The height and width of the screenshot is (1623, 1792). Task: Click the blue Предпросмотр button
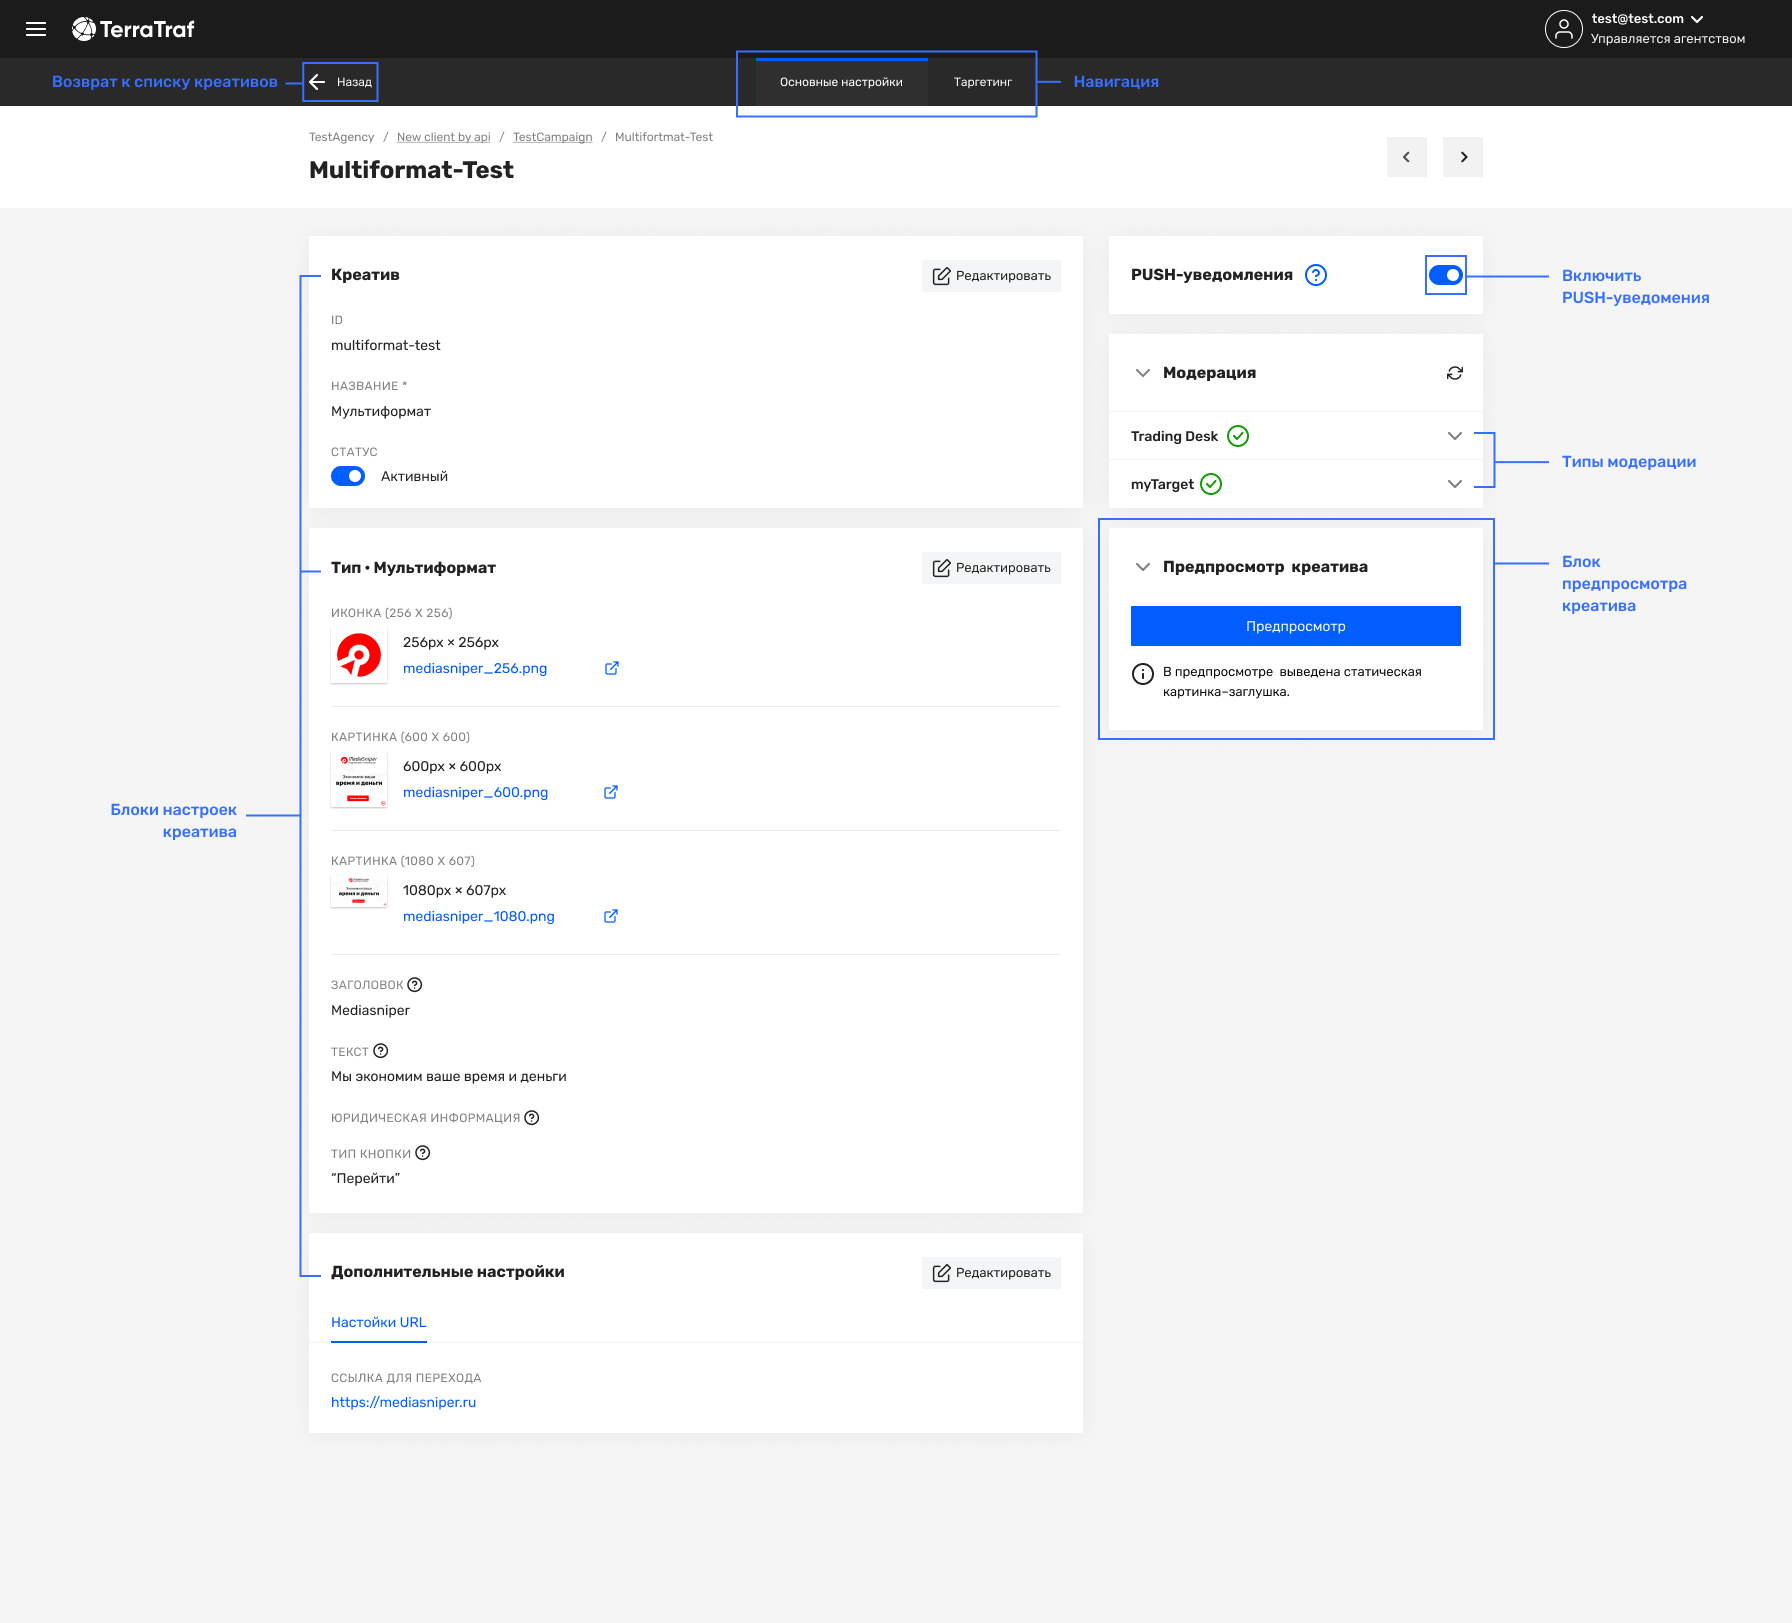(x=1296, y=626)
